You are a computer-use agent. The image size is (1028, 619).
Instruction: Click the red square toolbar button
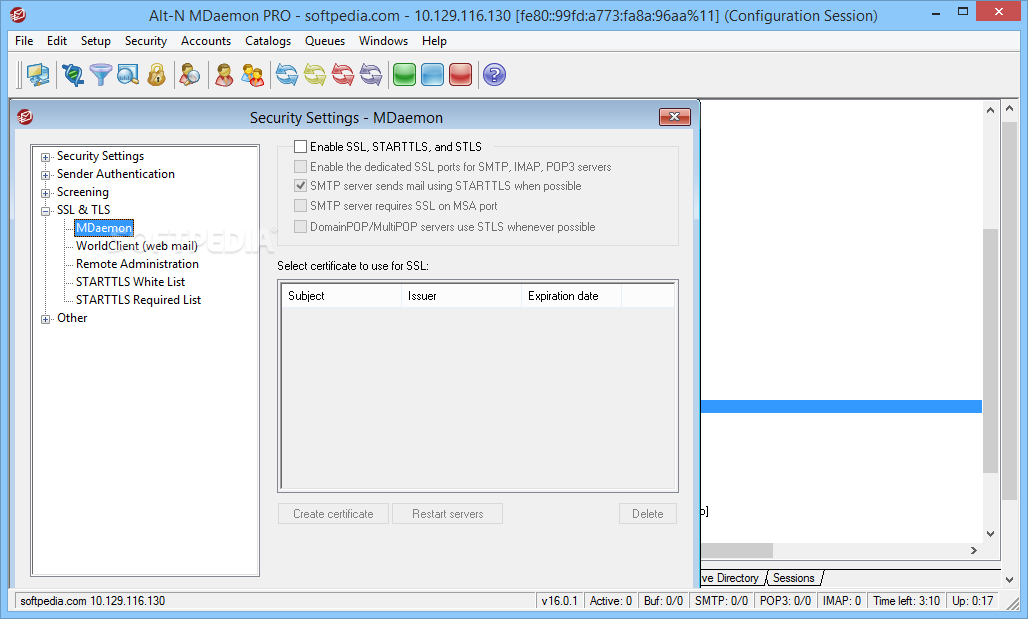point(461,75)
